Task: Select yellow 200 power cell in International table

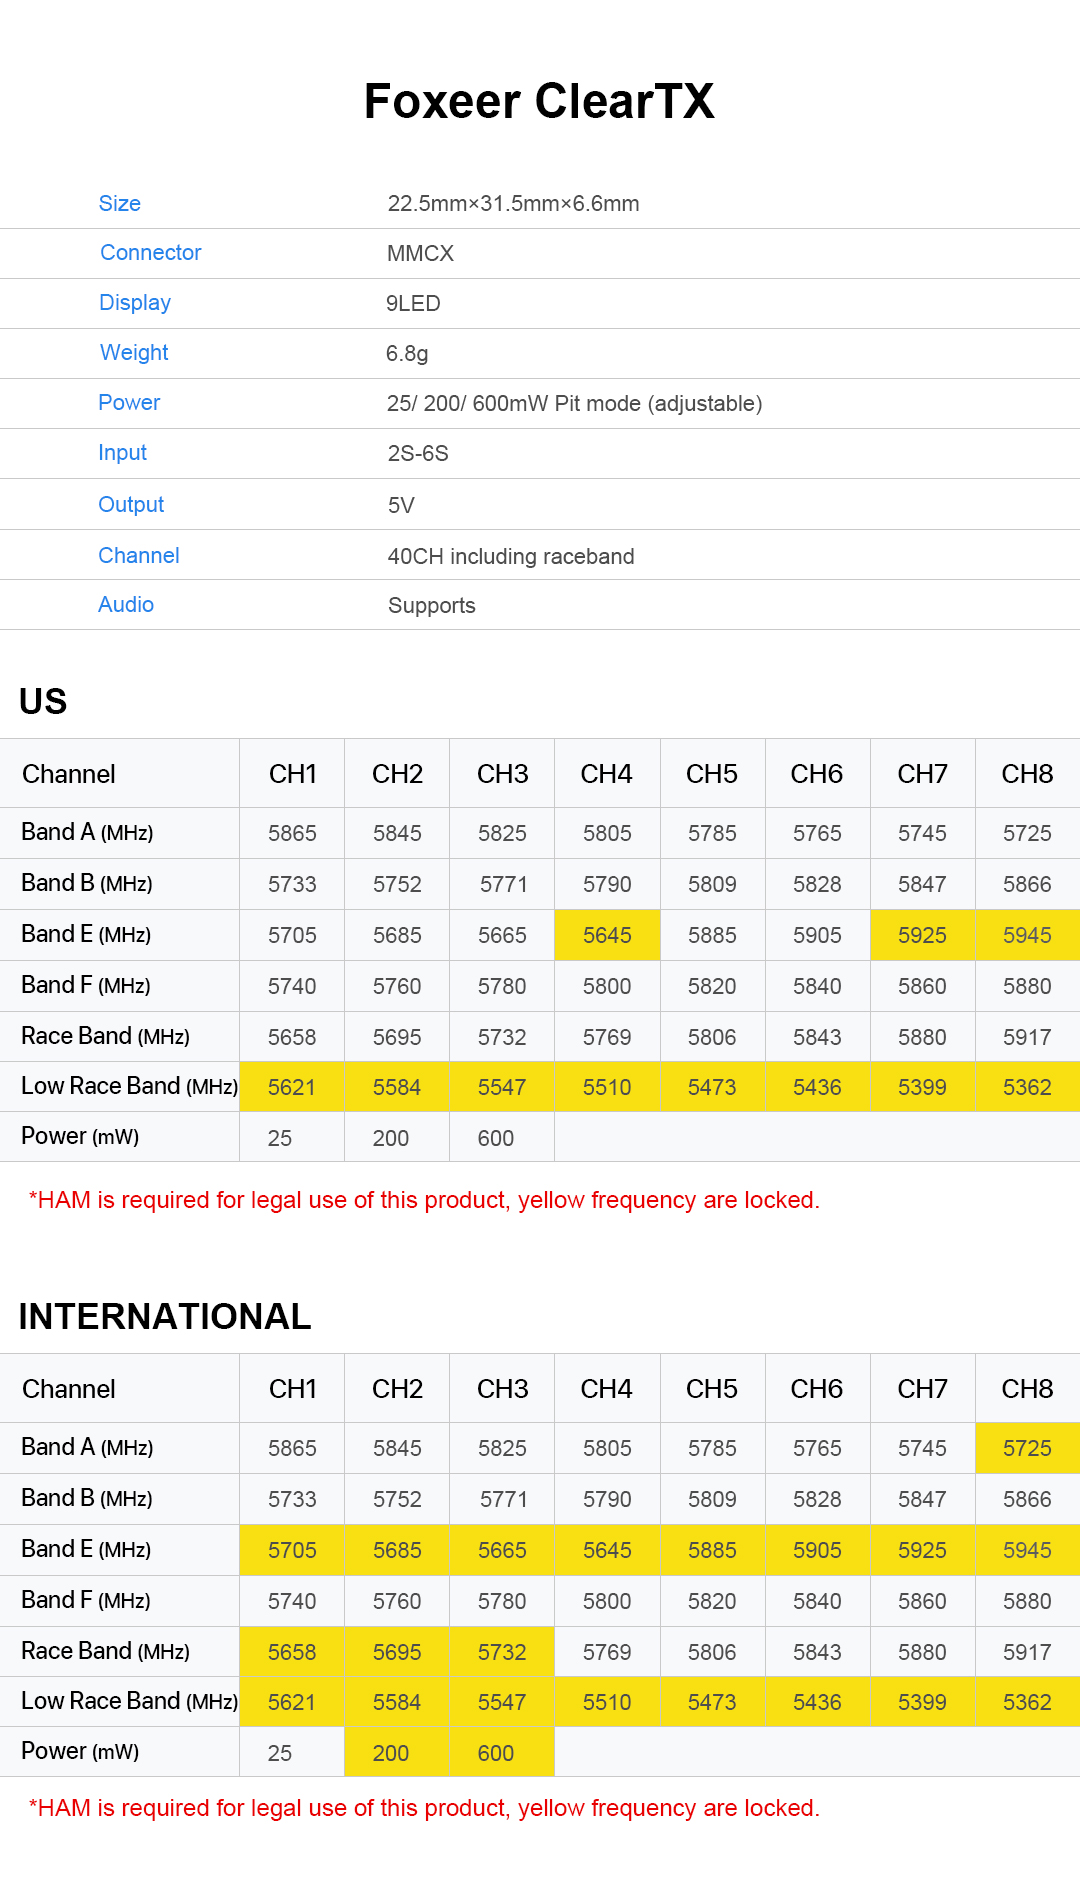Action: point(391,1753)
